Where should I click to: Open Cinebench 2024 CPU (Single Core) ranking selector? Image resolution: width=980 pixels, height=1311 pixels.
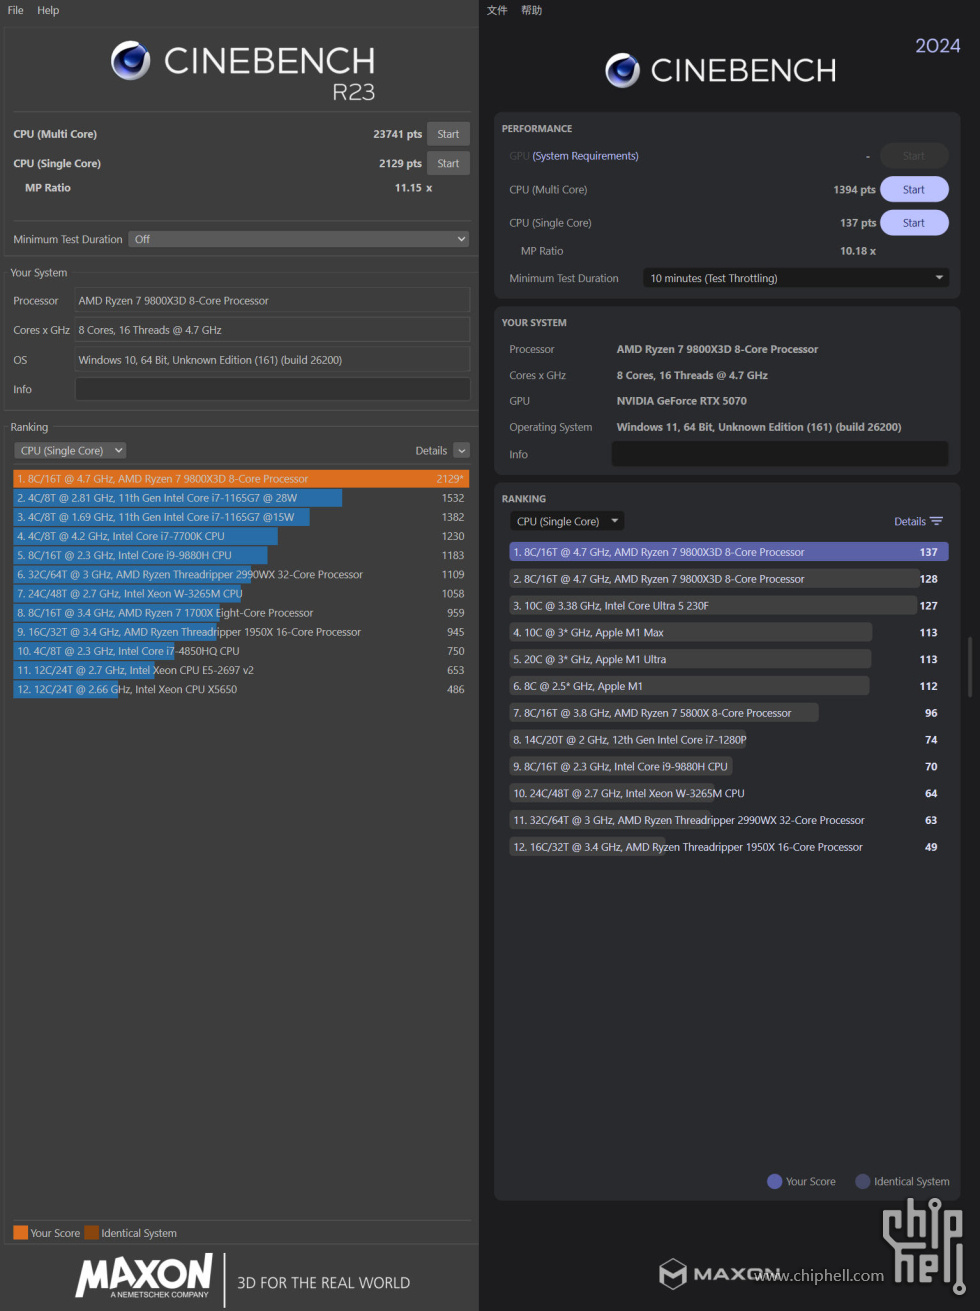567,521
